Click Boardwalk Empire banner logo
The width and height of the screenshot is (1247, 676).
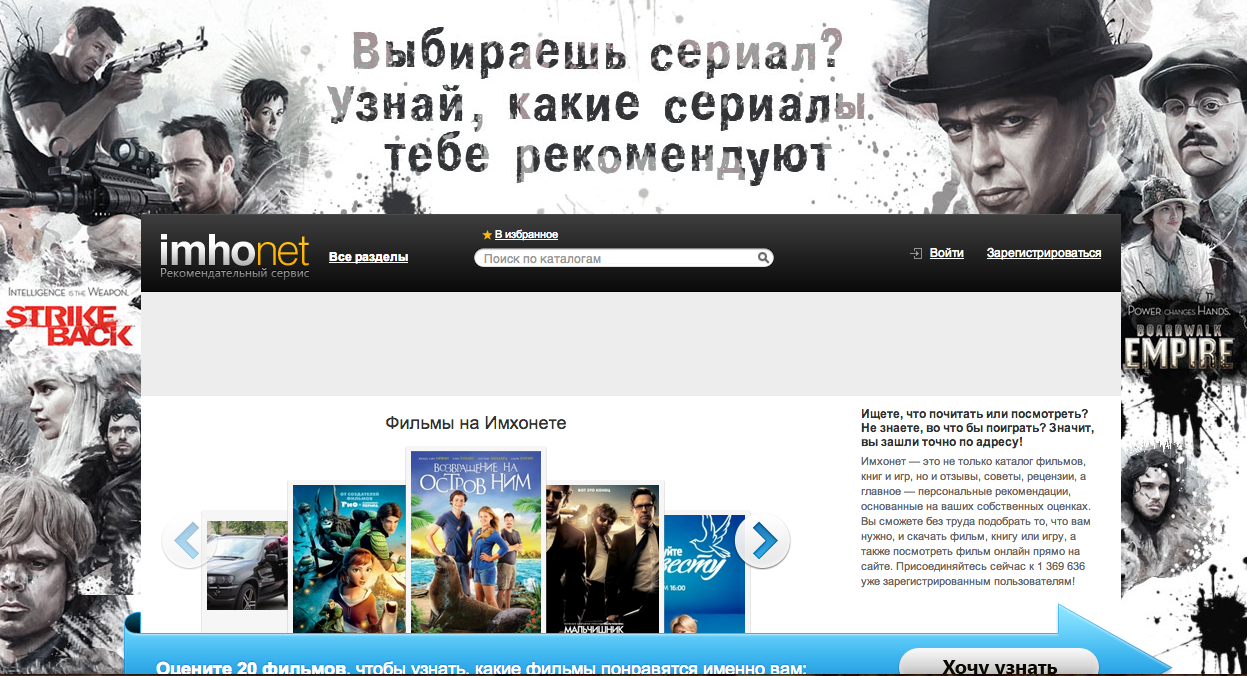coord(1179,346)
